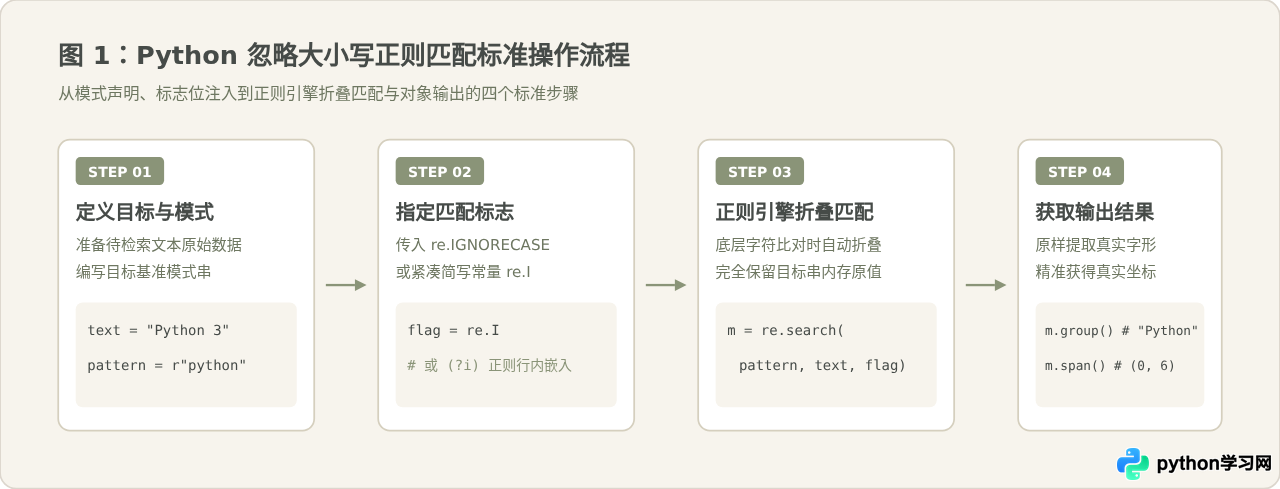Click the line "编写目标基准模式串"
This screenshot has width=1280, height=489.
[144, 272]
